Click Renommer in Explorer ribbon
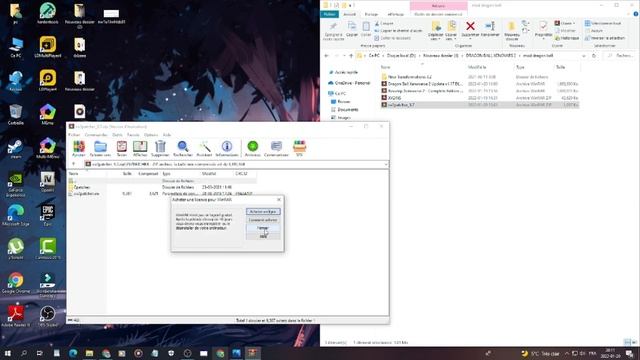This screenshot has width=640, height=360. click(490, 29)
